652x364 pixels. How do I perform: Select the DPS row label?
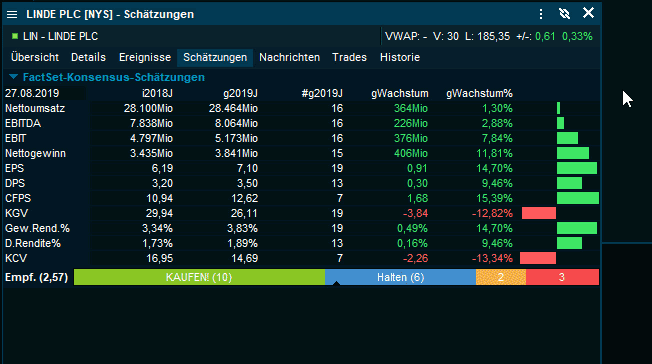(x=15, y=183)
